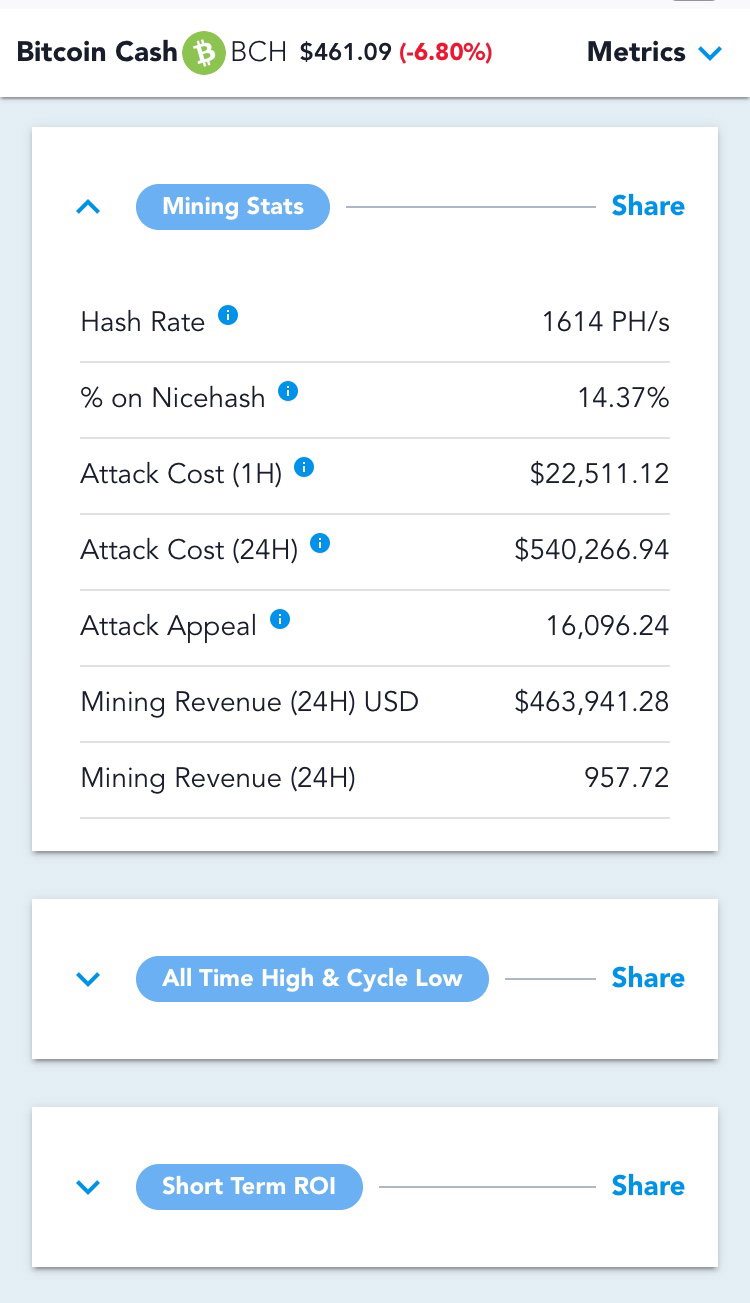The height and width of the screenshot is (1303, 750).
Task: Click the $461.09 price in header
Action: pos(346,52)
